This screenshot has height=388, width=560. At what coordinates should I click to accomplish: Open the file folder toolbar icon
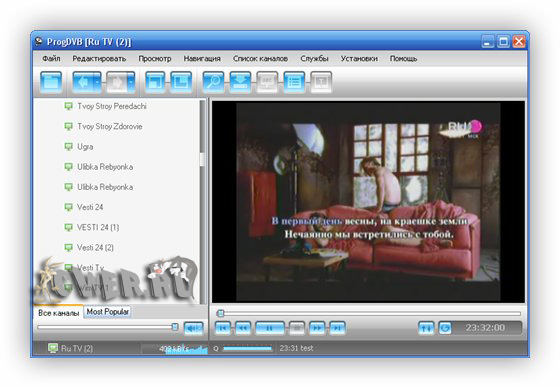(51, 82)
